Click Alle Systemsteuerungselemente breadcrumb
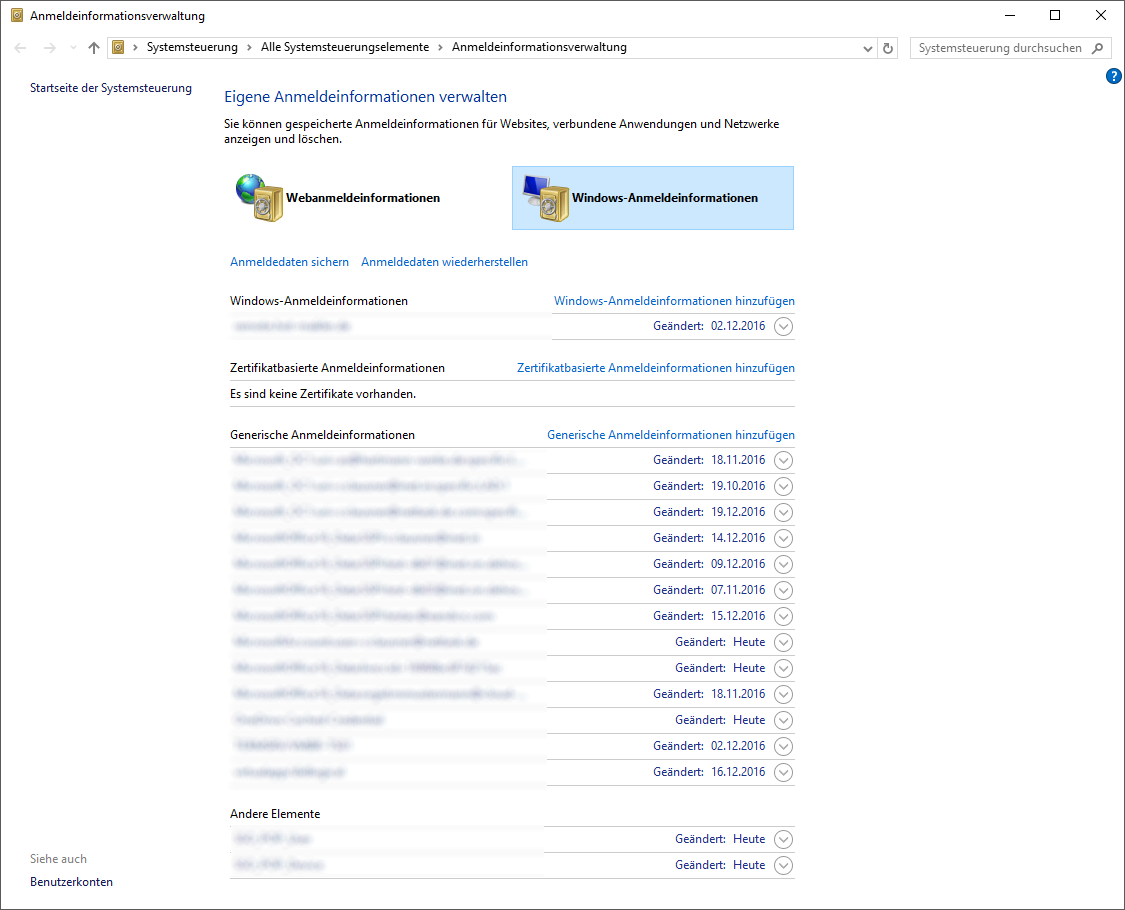The width and height of the screenshot is (1125, 910). tap(344, 47)
